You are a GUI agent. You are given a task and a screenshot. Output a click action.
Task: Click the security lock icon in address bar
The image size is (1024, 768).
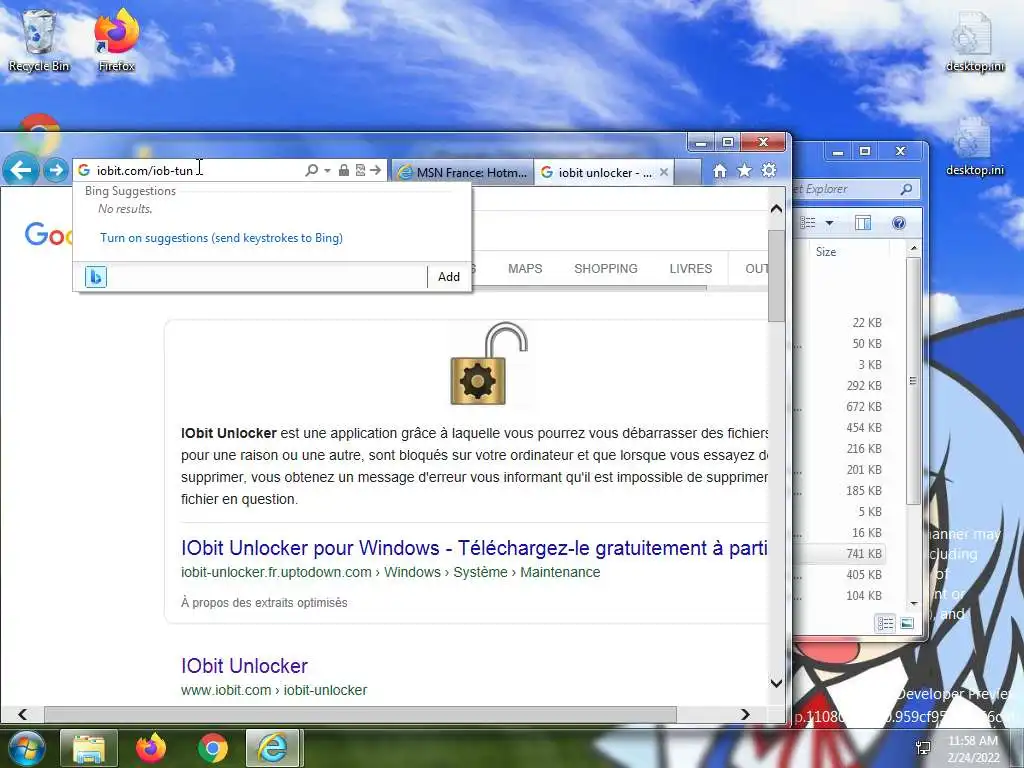pos(344,170)
